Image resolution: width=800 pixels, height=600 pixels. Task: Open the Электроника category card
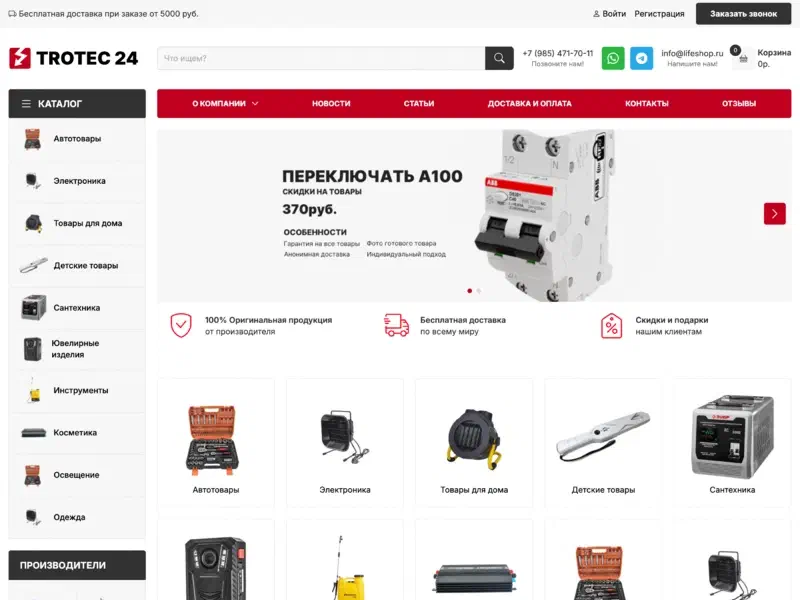click(x=345, y=443)
